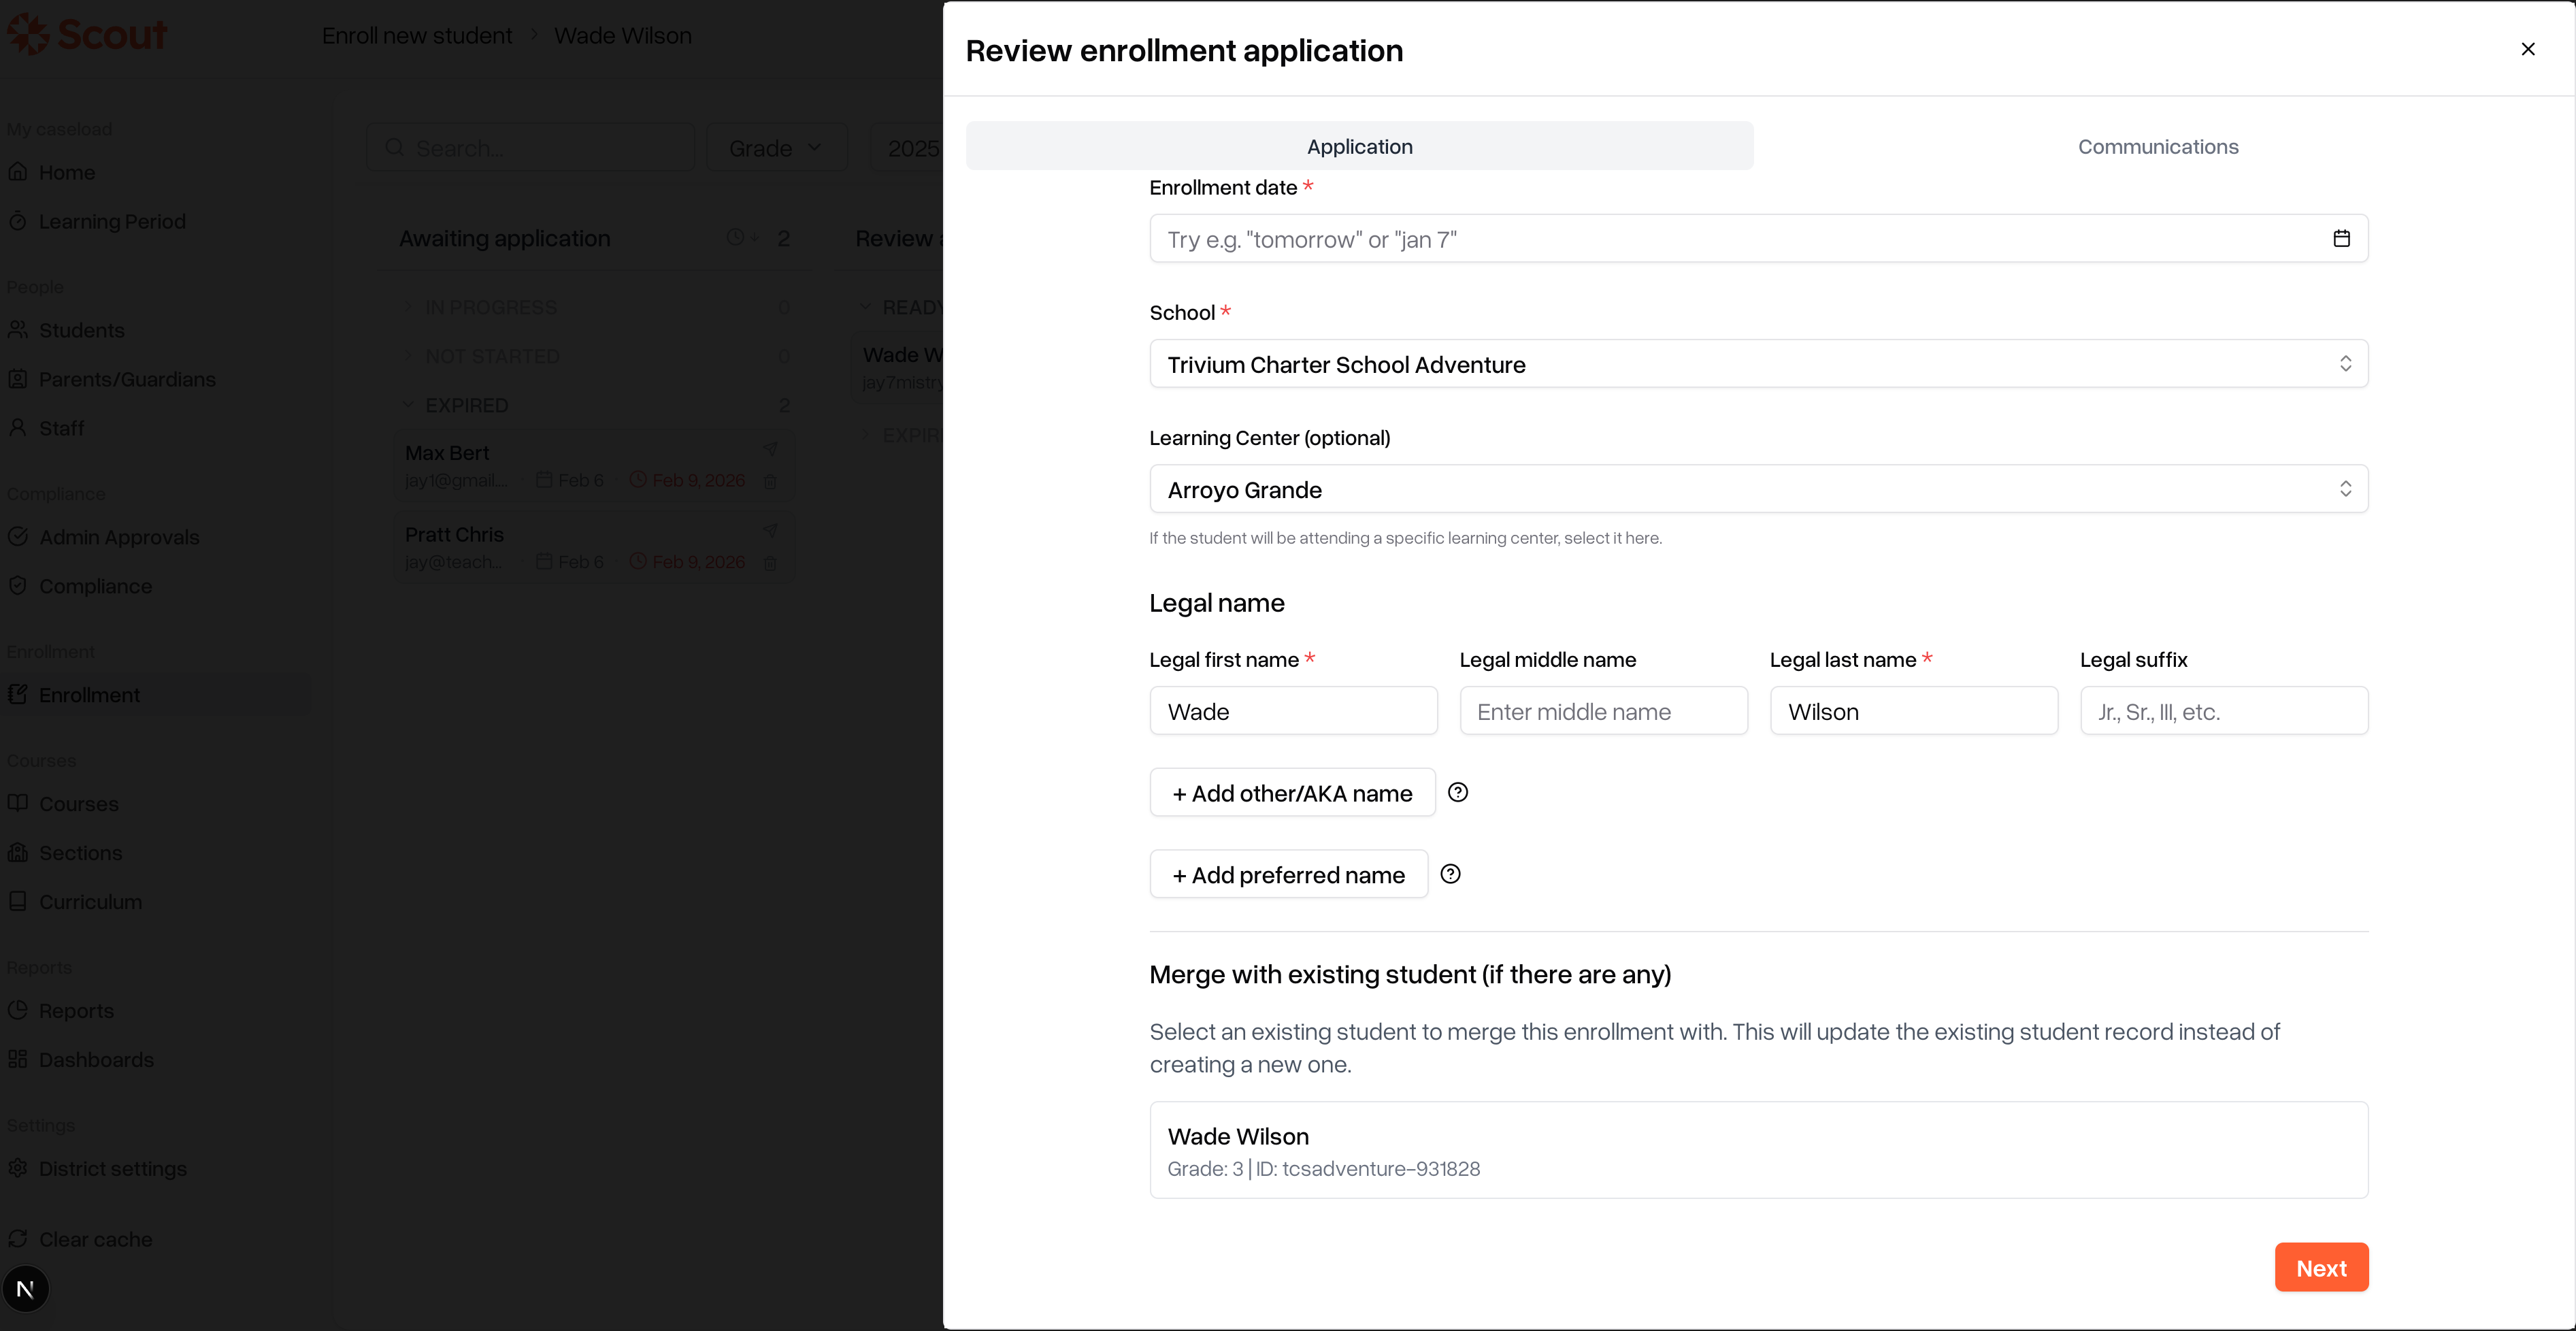Click Add preferred name button
Viewport: 2576px width, 1331px height.
[x=1288, y=874]
